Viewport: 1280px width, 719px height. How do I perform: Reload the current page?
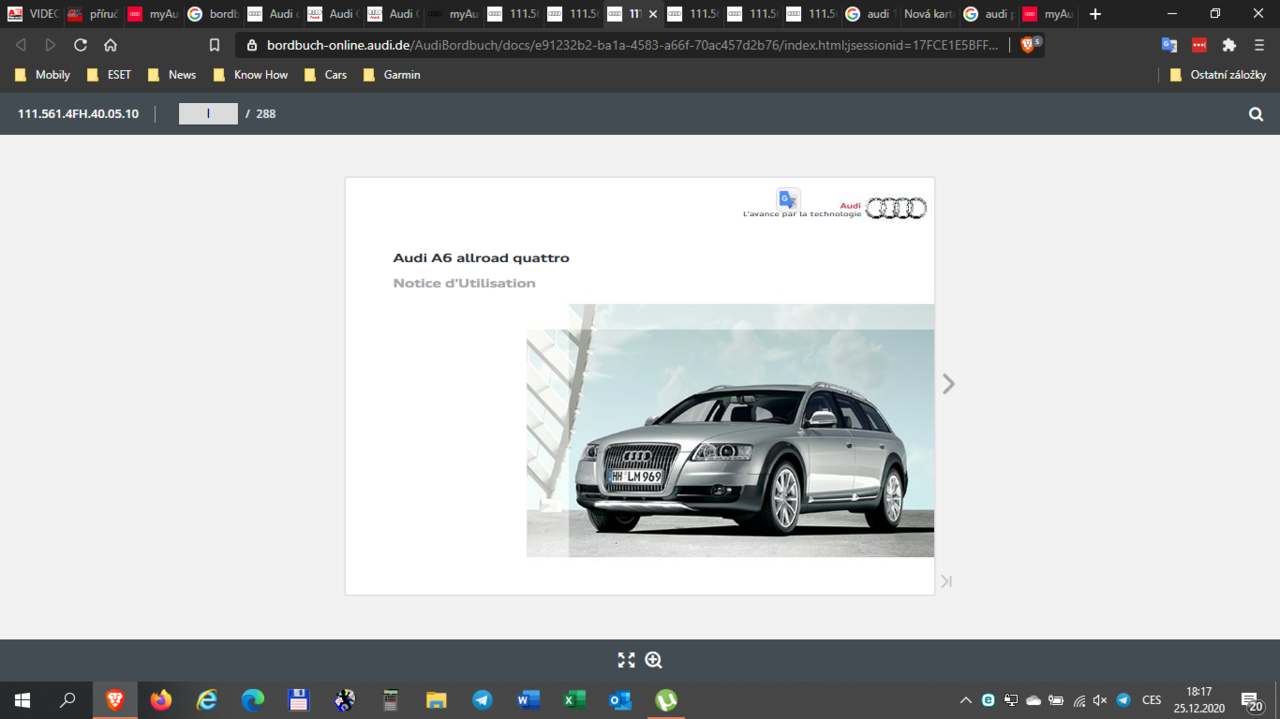click(80, 45)
